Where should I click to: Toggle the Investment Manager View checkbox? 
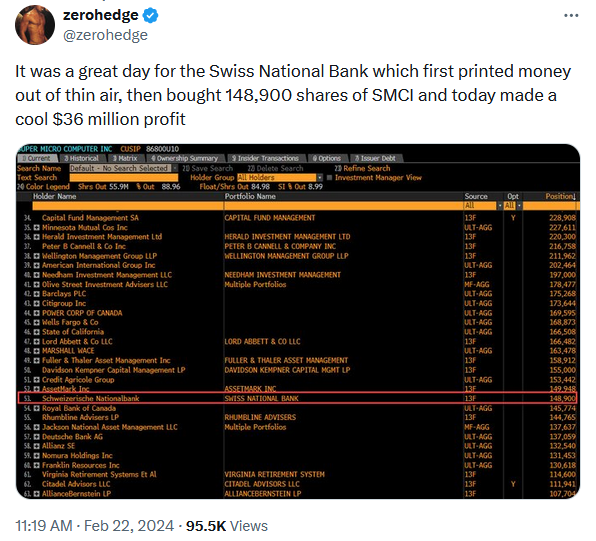click(330, 178)
